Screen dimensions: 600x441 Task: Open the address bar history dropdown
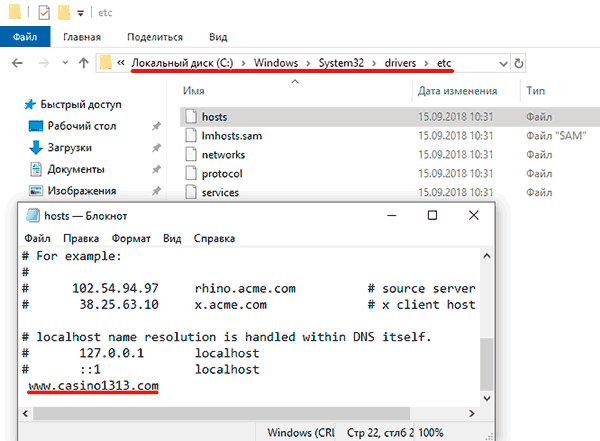point(504,64)
